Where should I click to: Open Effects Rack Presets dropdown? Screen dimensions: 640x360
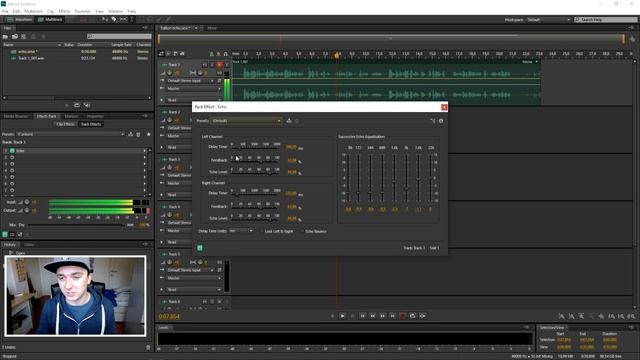coord(70,134)
